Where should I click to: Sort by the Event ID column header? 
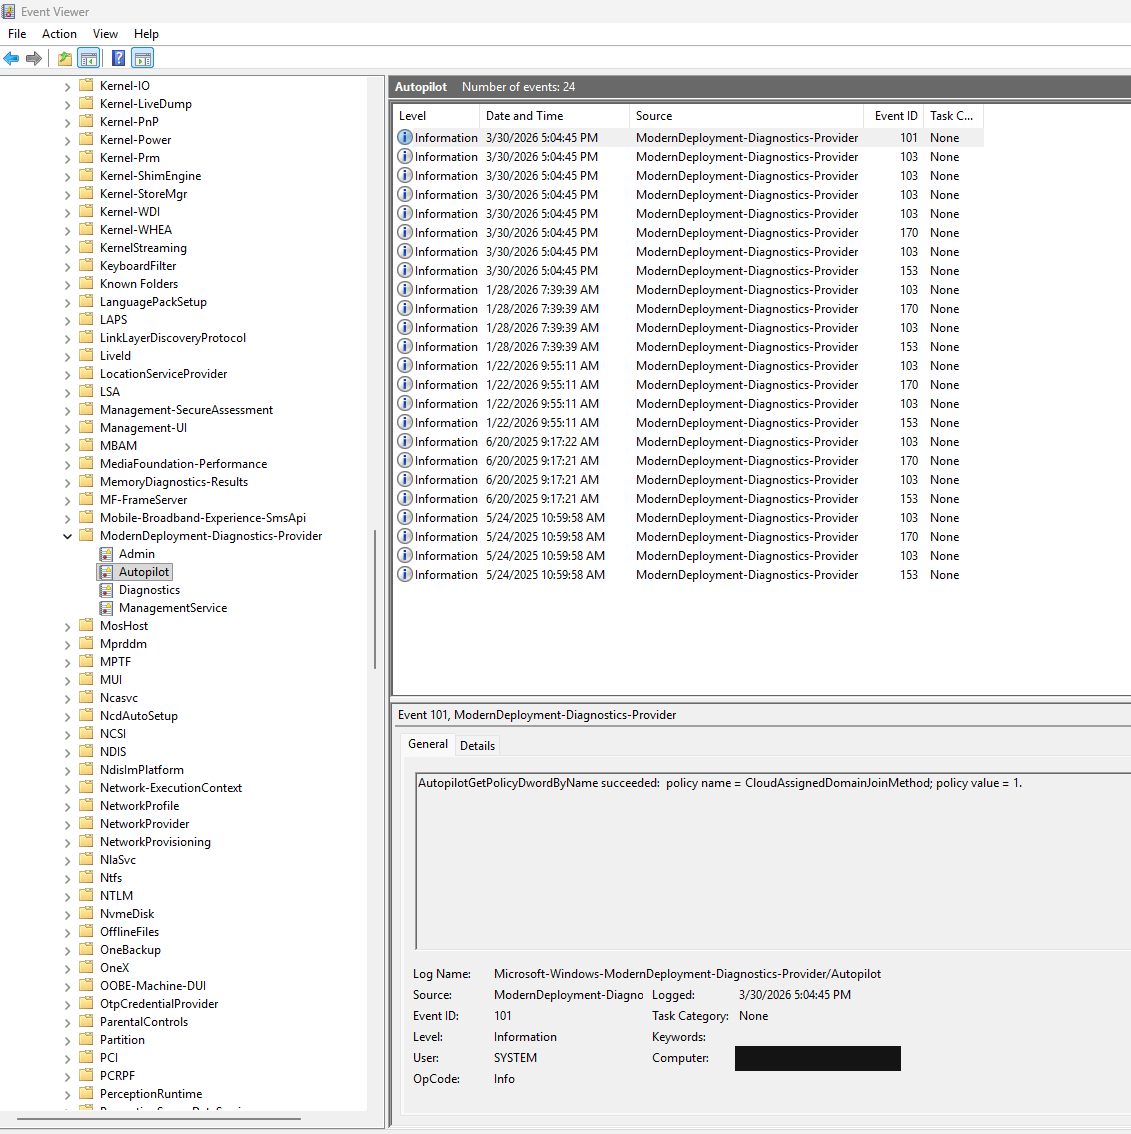point(894,116)
